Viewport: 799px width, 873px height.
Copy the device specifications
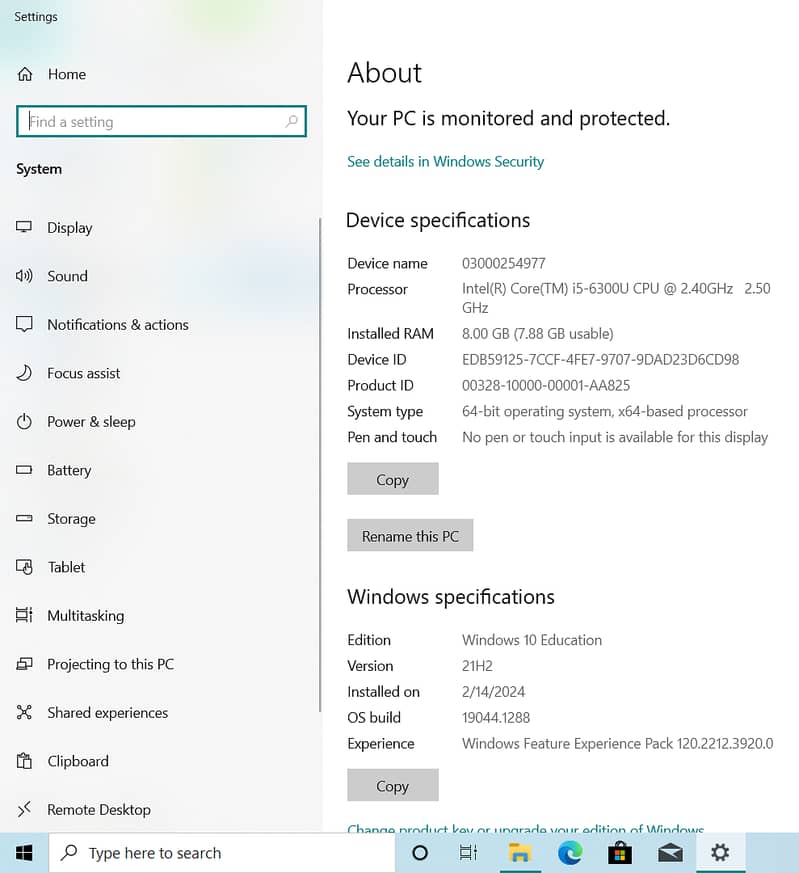[392, 480]
